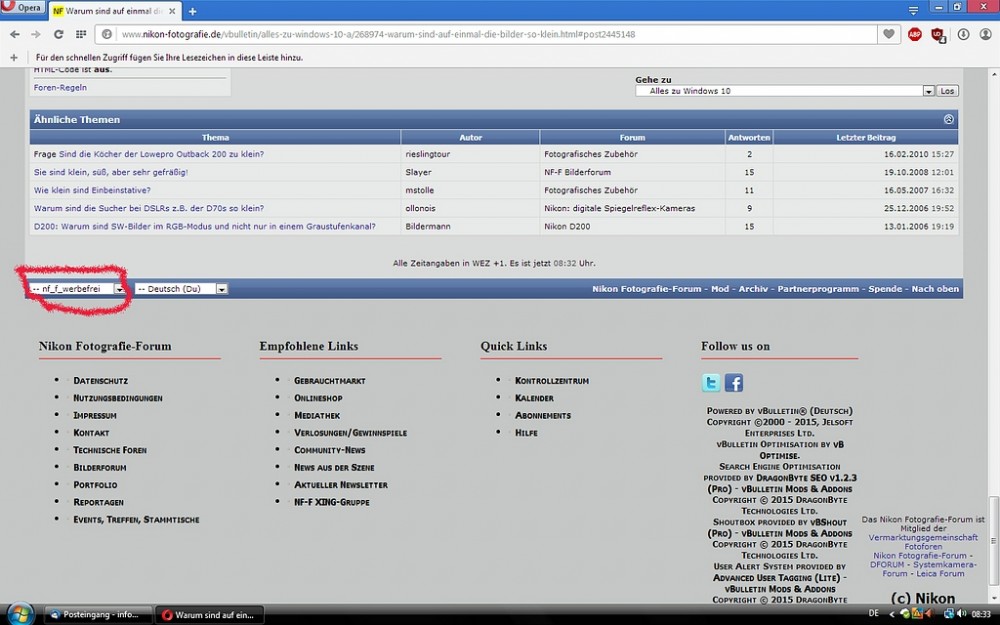Viewport: 1000px width, 625px height.
Task: Open the Aktueller Newsletter link
Action: (x=341, y=485)
